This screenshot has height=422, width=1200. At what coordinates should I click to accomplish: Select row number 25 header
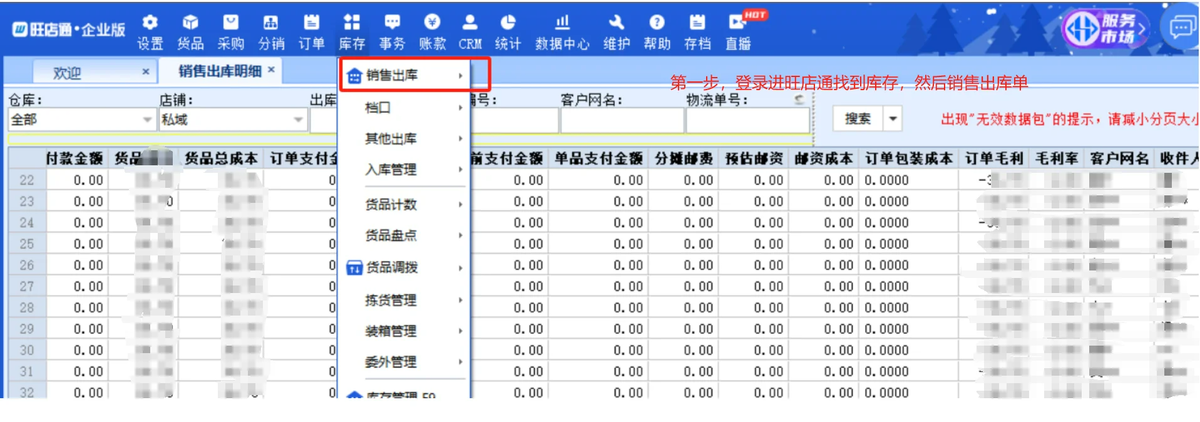tap(26, 244)
